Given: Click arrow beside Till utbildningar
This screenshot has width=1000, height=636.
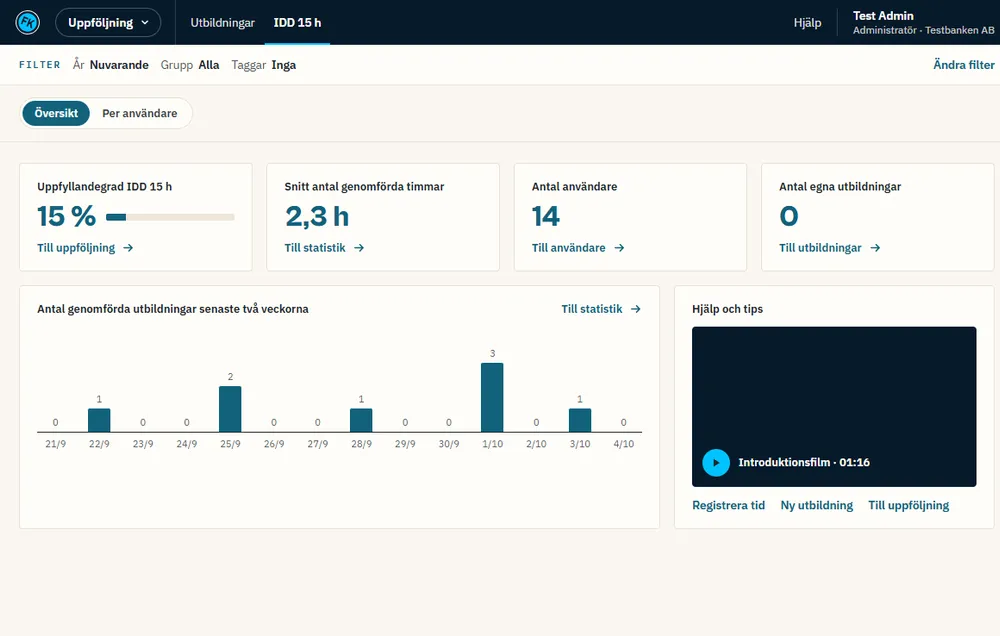Looking at the screenshot, I should click(875, 248).
